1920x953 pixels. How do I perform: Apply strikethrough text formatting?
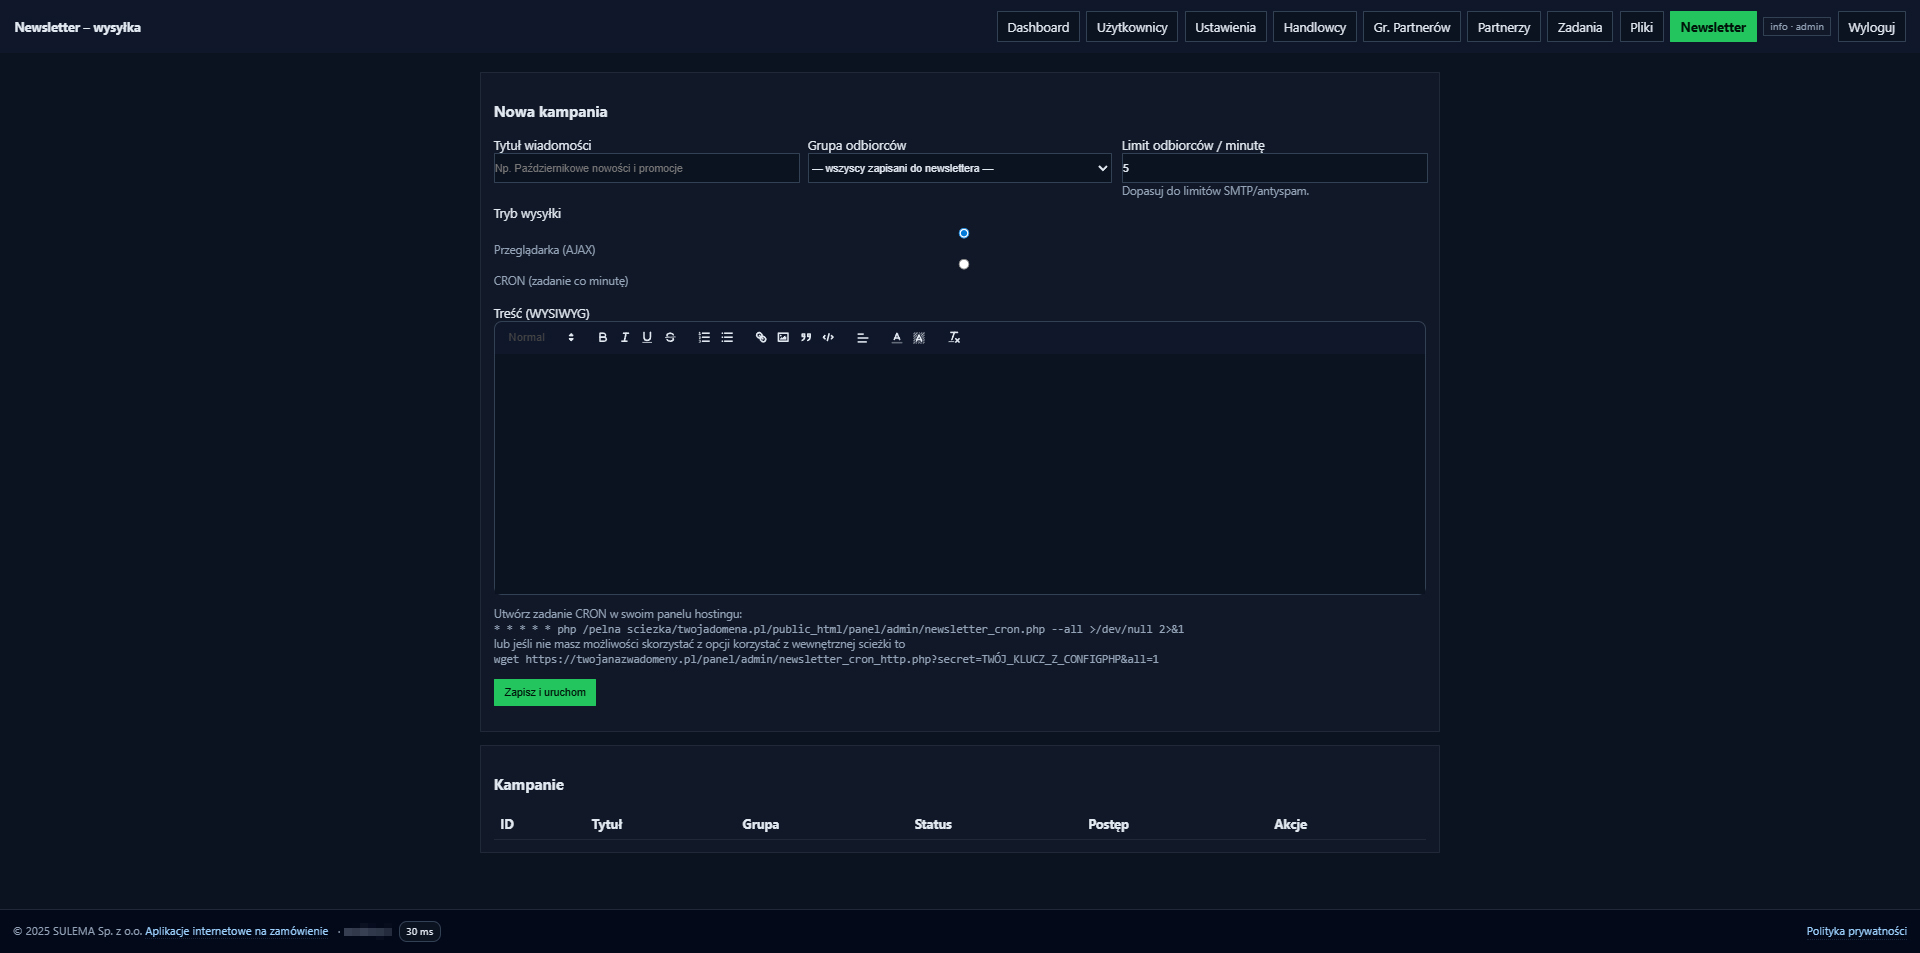pyautogui.click(x=670, y=338)
